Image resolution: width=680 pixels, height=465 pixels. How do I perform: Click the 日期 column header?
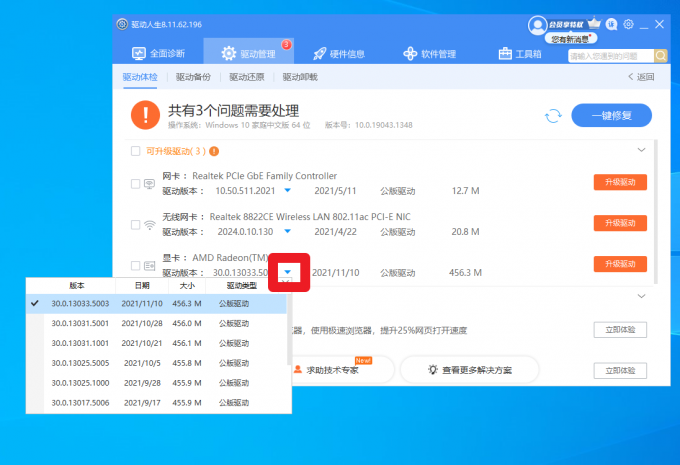(142, 285)
